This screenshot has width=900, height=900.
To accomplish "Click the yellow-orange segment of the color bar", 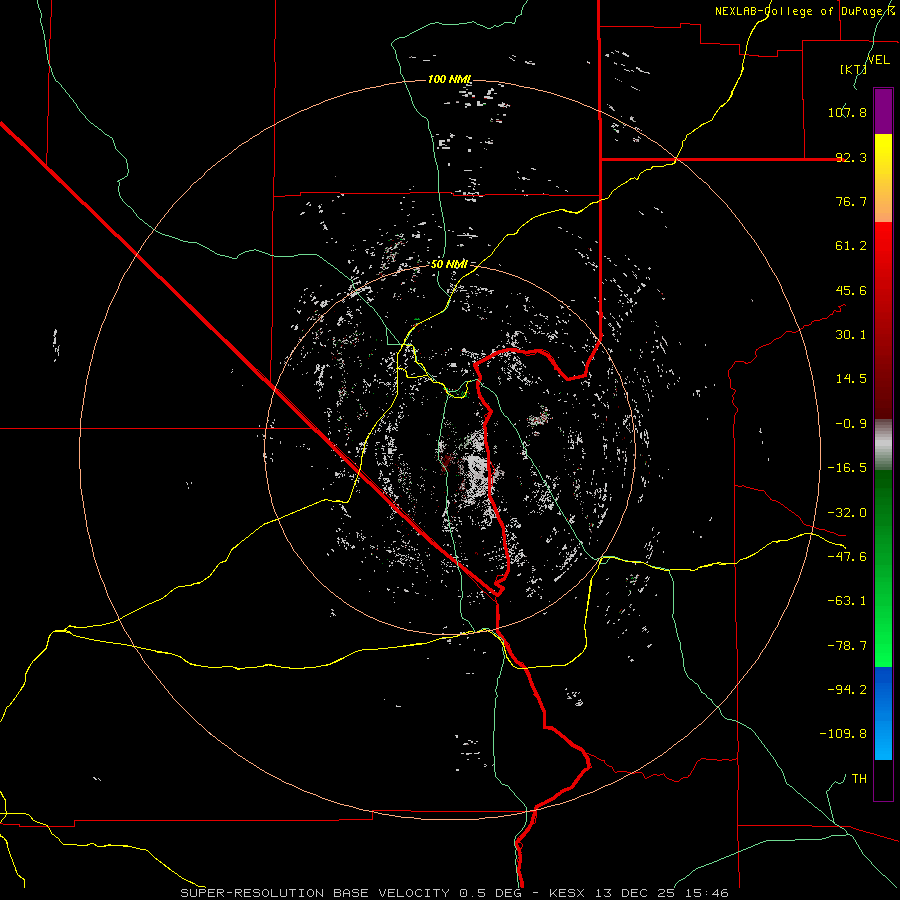I will (x=883, y=178).
